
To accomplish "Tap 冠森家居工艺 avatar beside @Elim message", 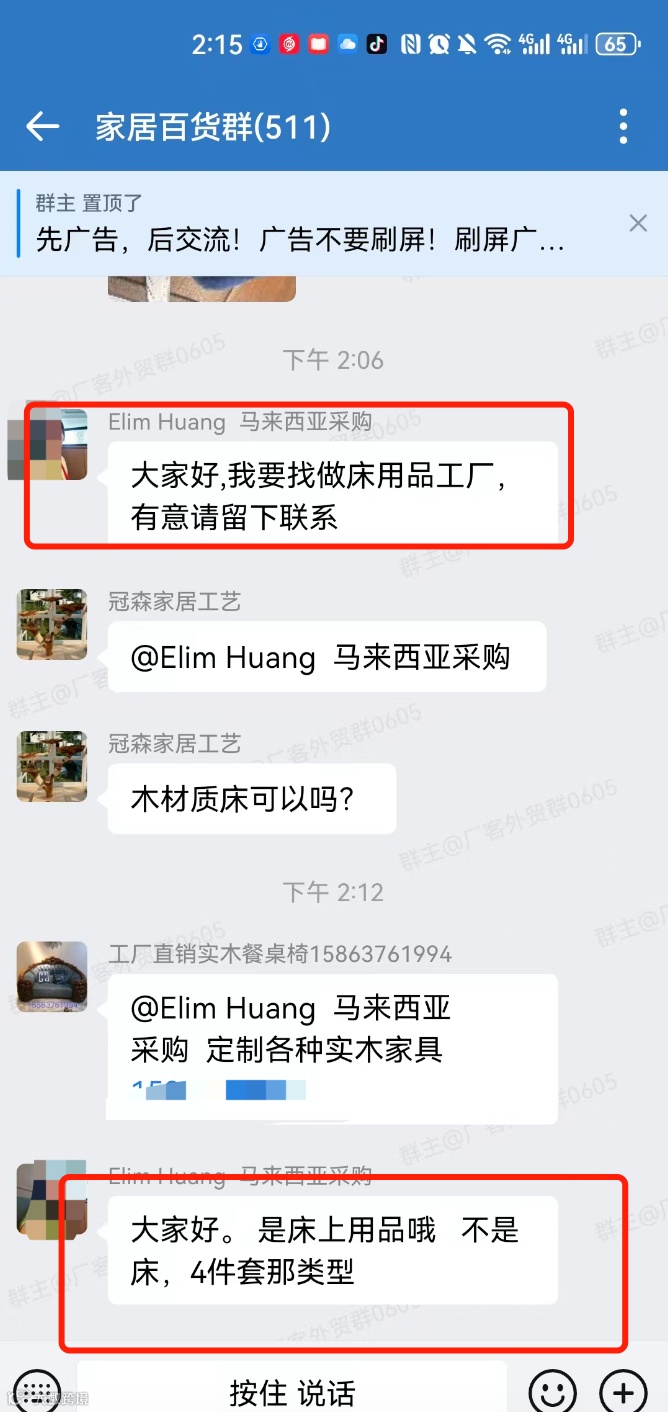I will tap(52, 624).
